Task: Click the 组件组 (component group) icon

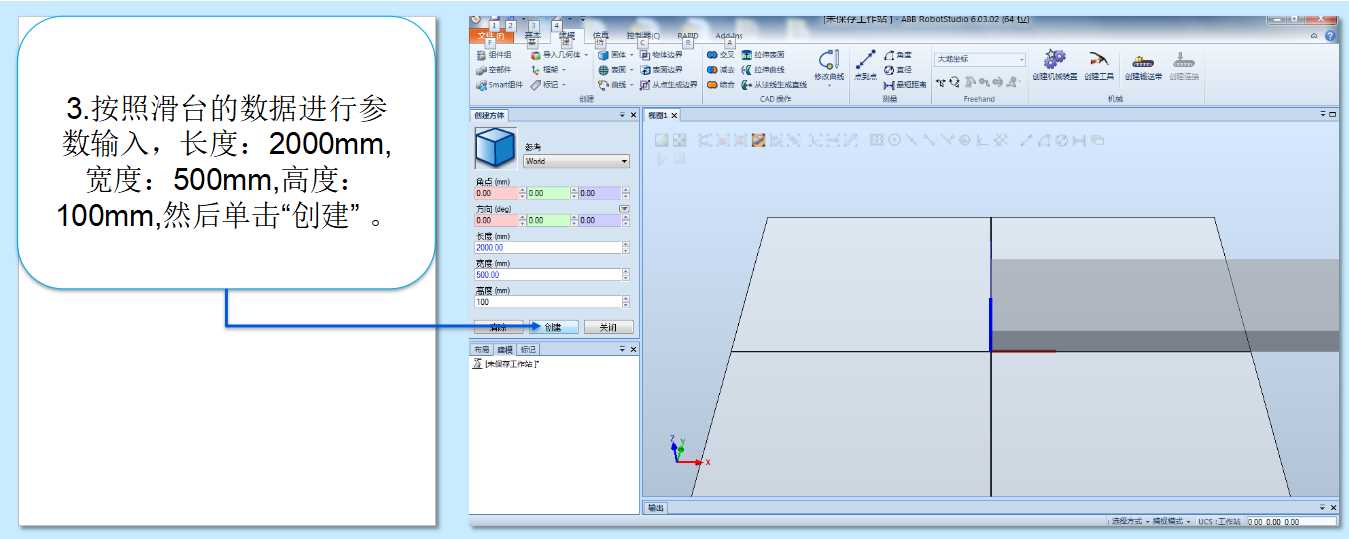Action: point(481,55)
